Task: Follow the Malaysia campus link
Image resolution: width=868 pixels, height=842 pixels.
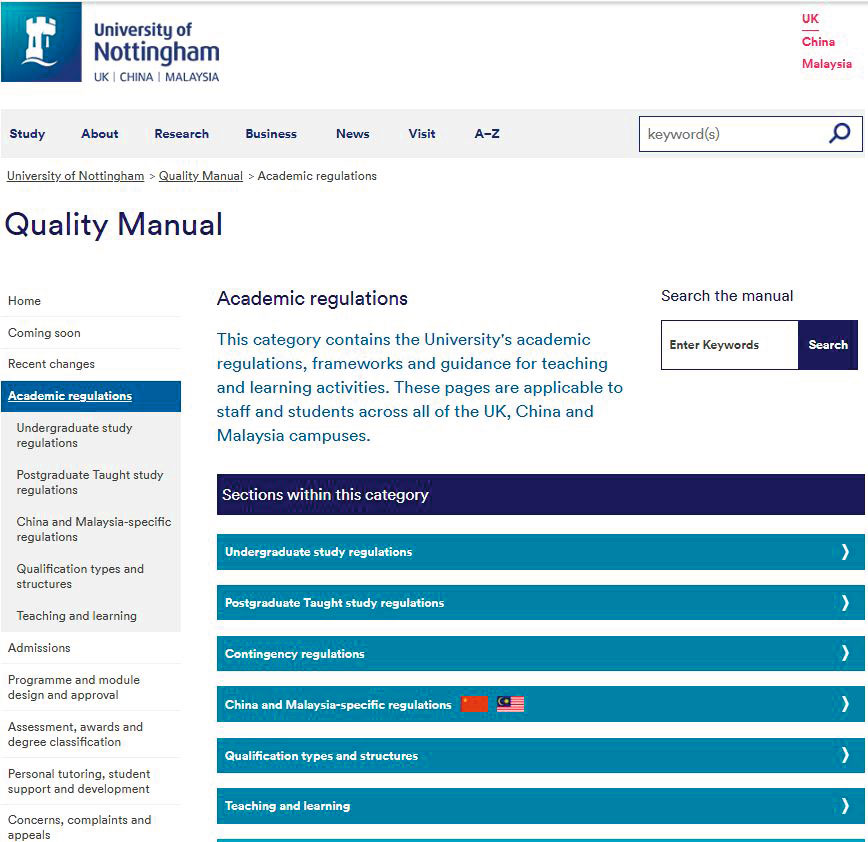Action: click(x=827, y=64)
